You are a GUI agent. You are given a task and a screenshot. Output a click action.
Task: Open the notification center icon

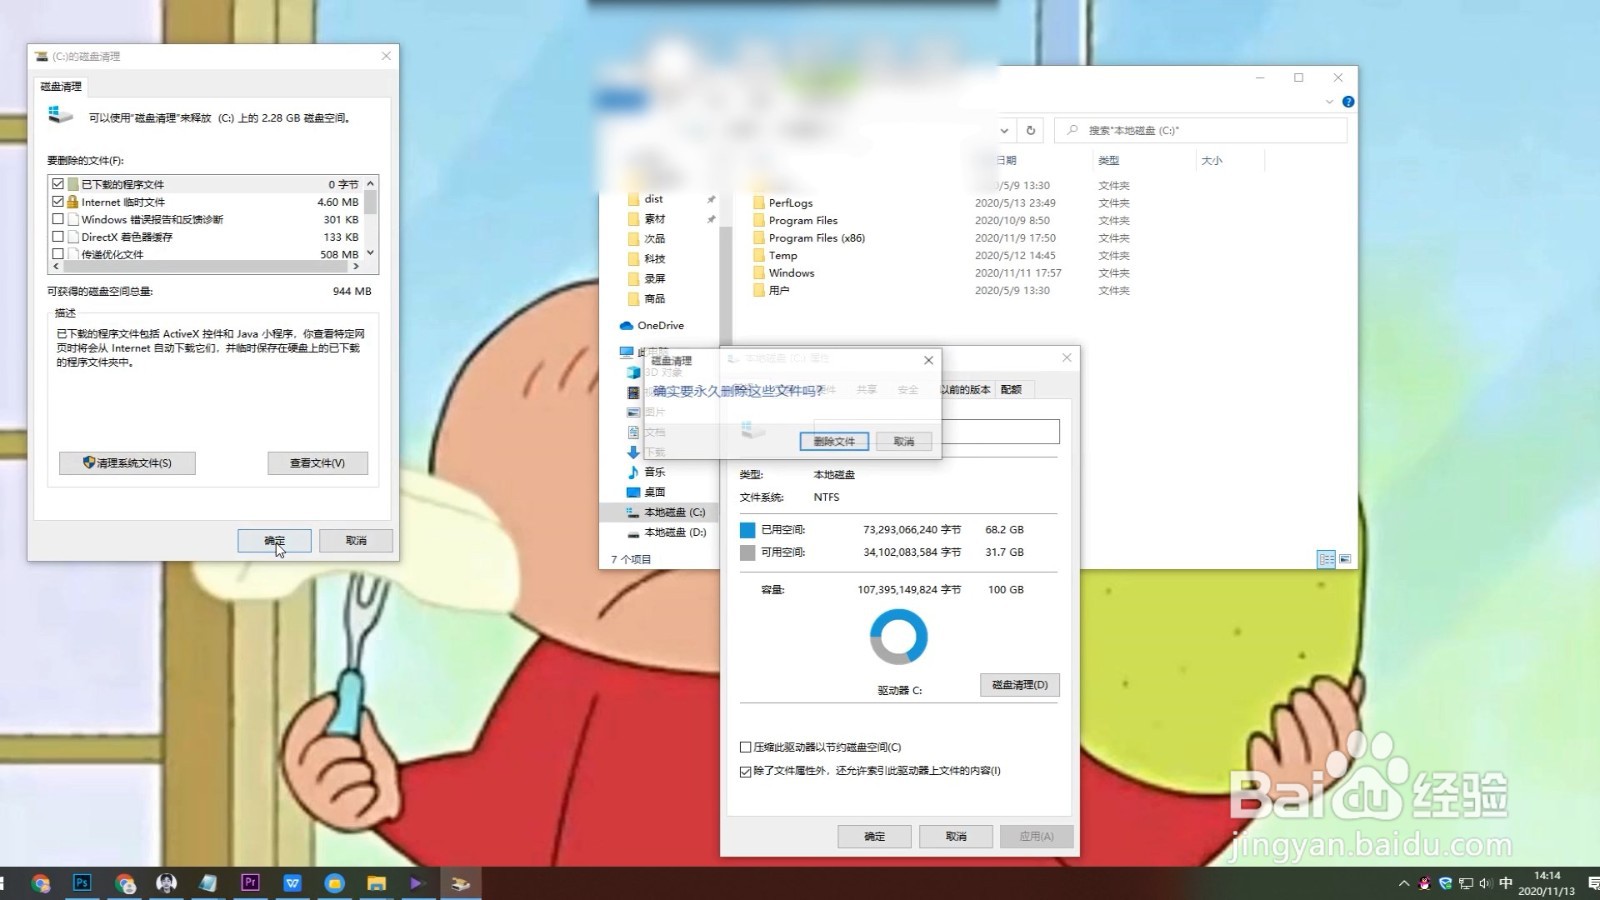coord(1592,883)
